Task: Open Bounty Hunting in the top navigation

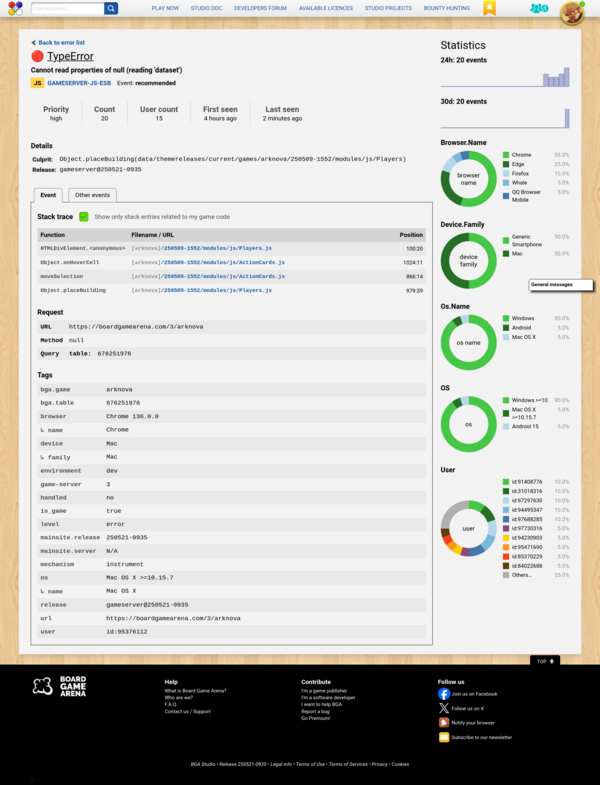Action: tap(446, 8)
